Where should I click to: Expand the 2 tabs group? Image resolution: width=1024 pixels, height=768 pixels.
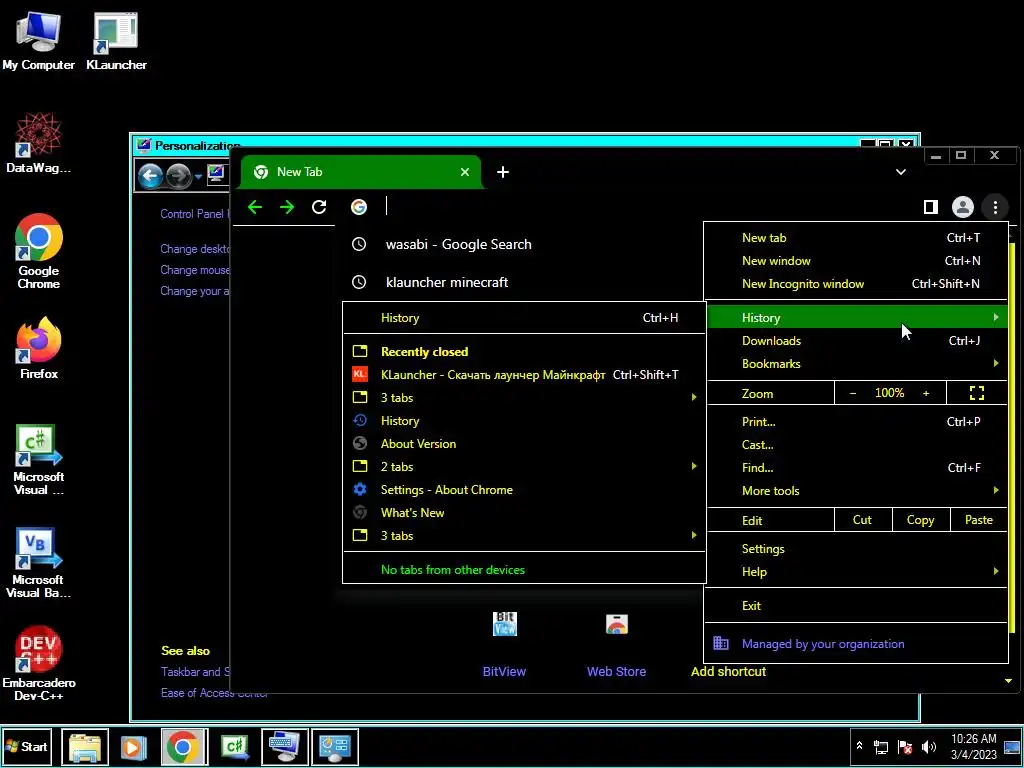[x=524, y=467]
